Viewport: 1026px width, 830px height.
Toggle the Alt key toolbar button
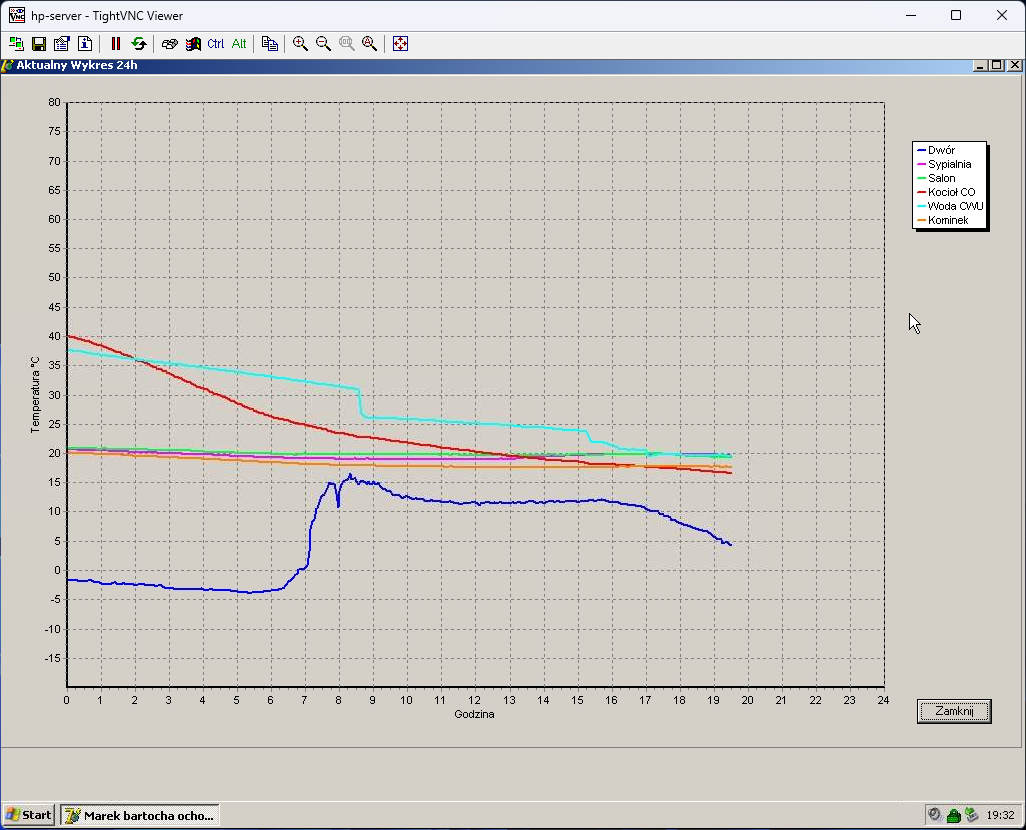click(x=239, y=44)
